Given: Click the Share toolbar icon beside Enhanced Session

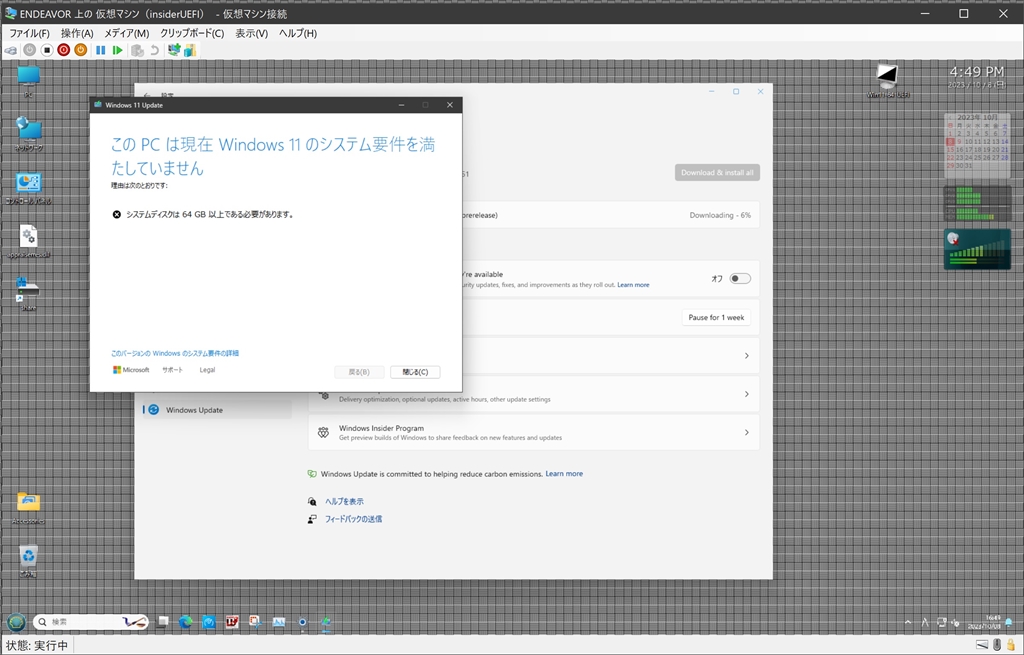Looking at the screenshot, I should (190, 50).
